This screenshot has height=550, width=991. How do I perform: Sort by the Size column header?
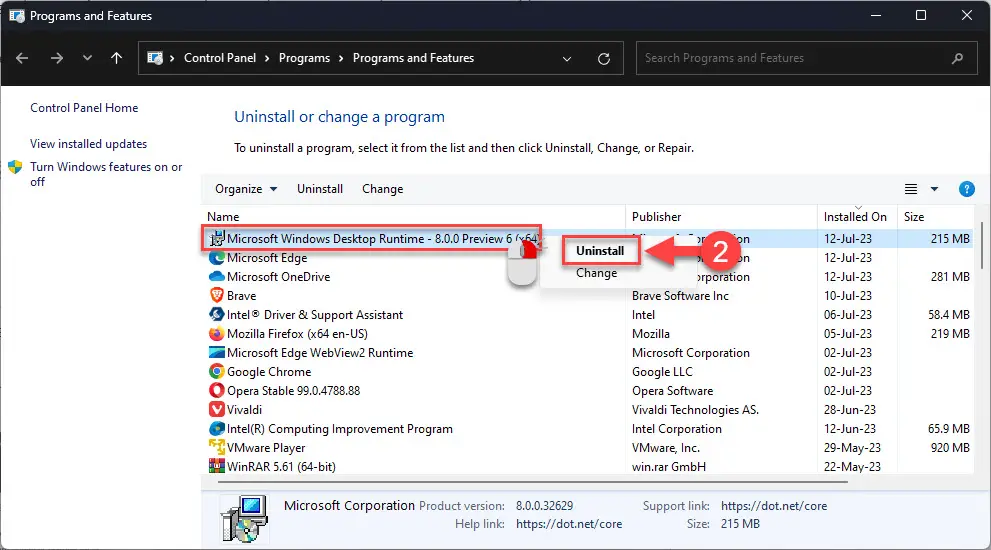914,217
